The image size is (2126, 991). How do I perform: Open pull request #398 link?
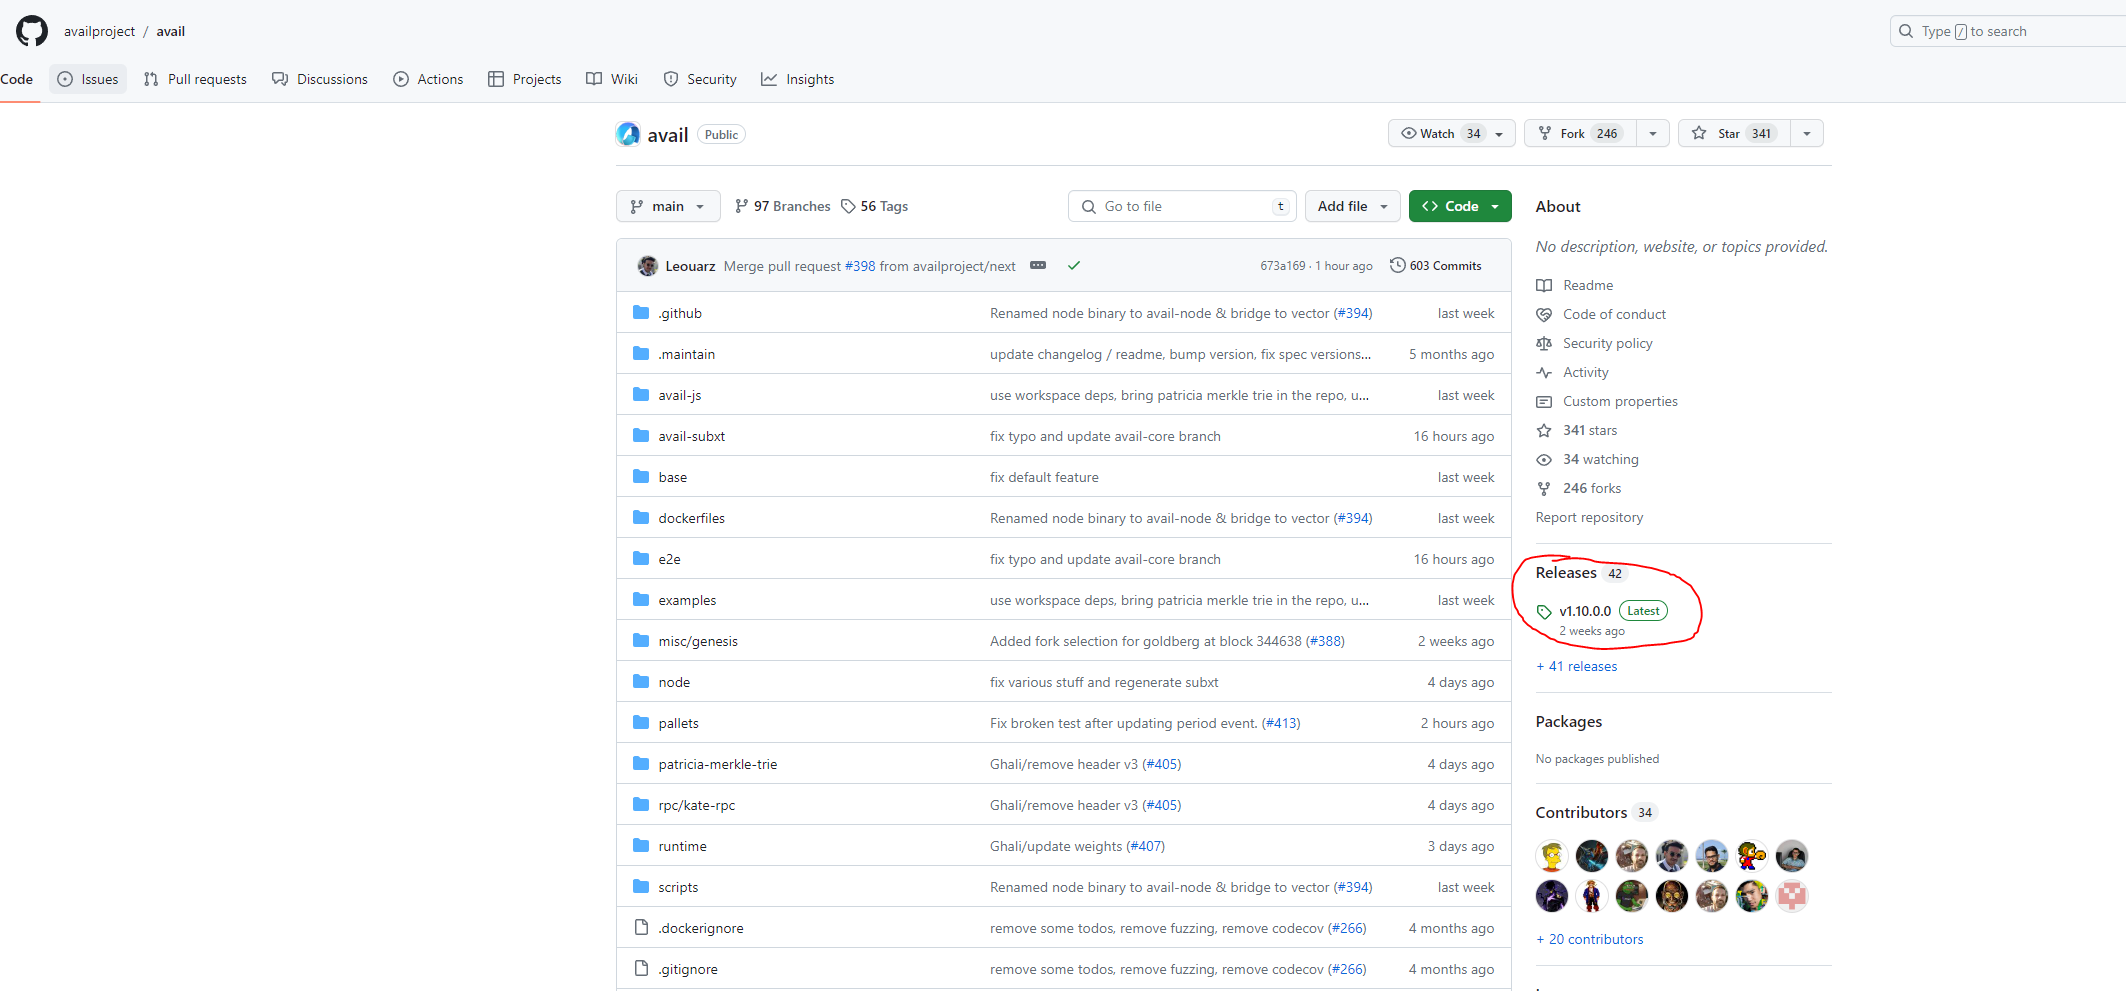coord(860,266)
